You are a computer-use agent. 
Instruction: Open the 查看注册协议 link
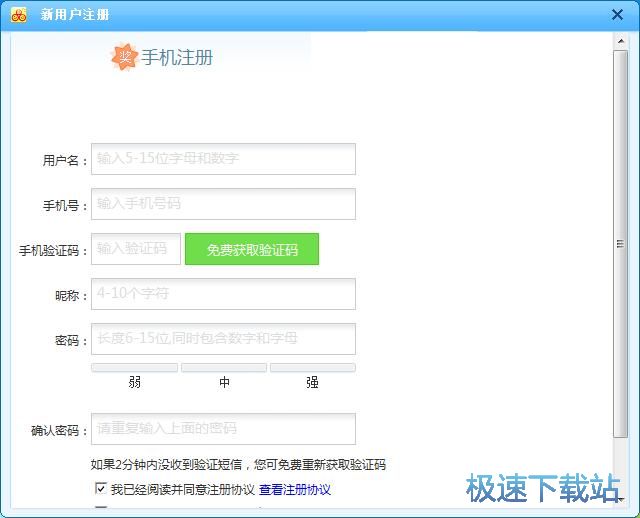tap(295, 489)
